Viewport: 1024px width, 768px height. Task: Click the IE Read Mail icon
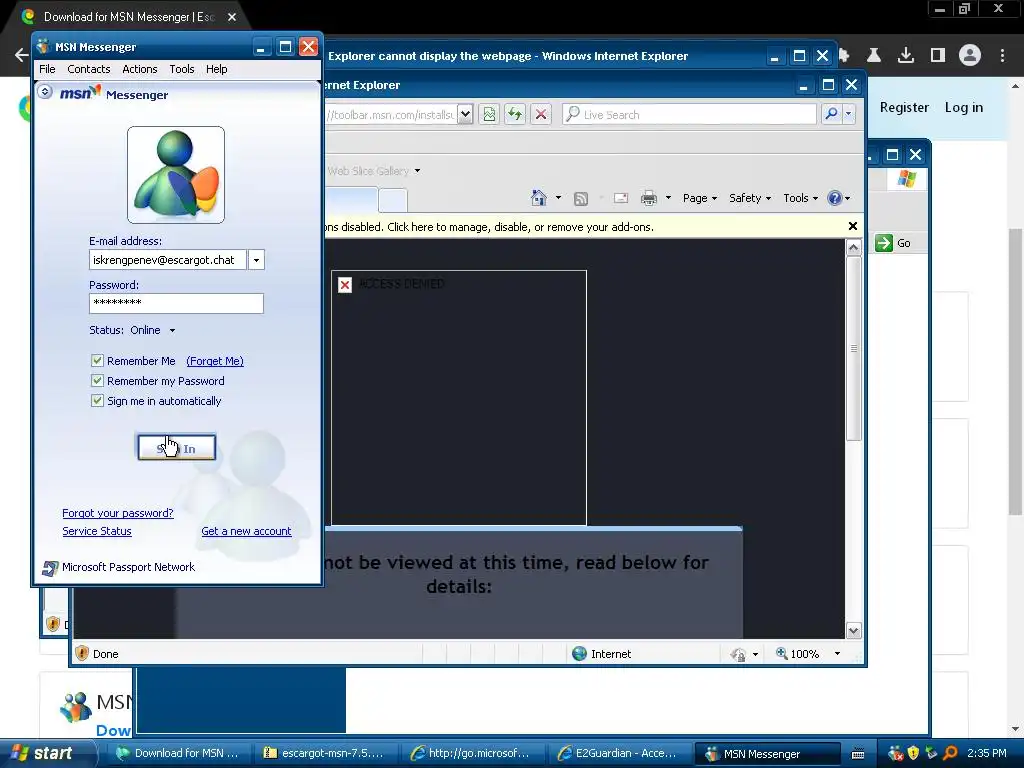(x=620, y=198)
